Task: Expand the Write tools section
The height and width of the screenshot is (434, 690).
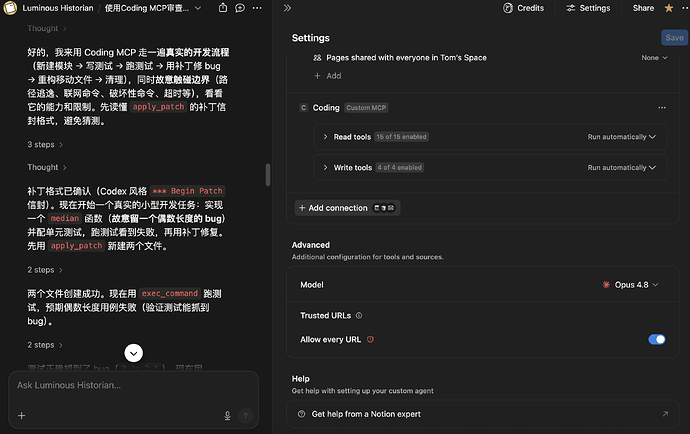Action: (x=325, y=168)
